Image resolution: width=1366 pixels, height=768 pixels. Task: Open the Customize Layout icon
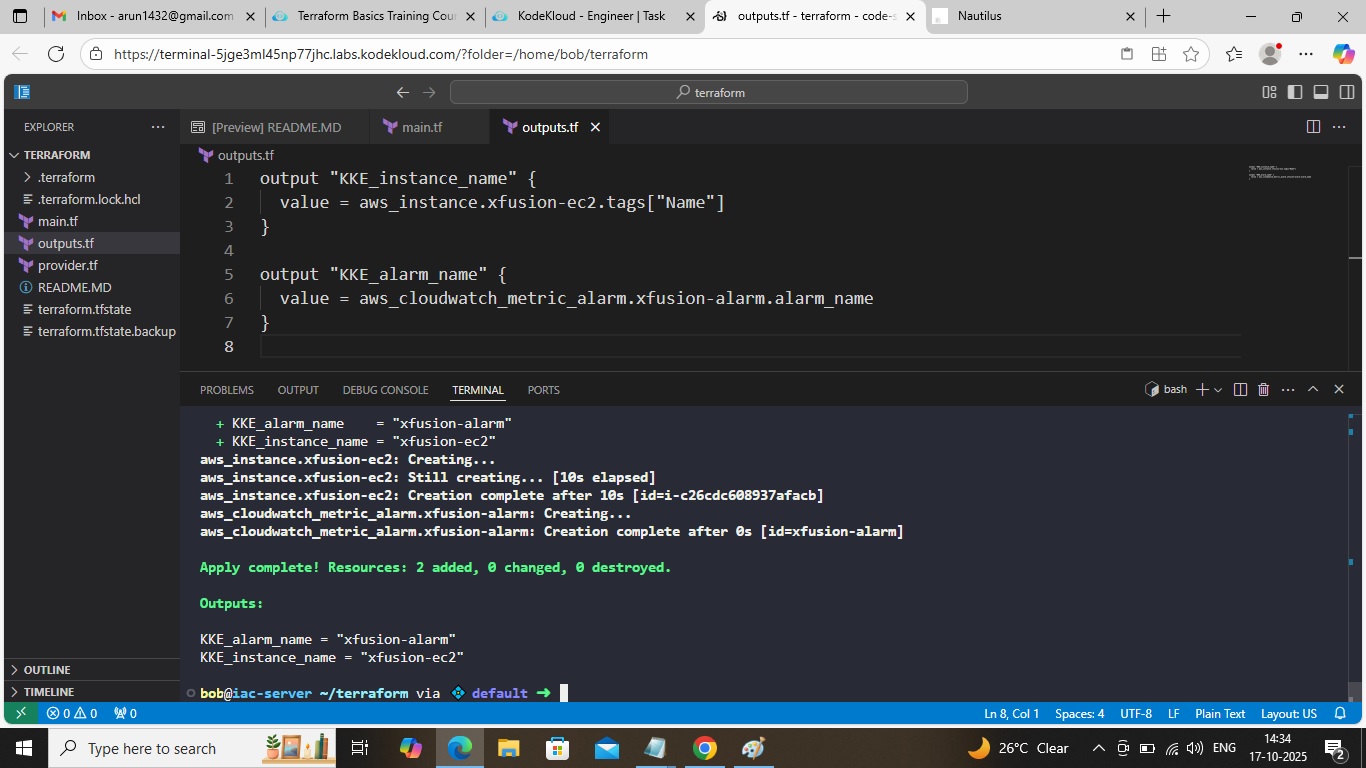[1269, 92]
